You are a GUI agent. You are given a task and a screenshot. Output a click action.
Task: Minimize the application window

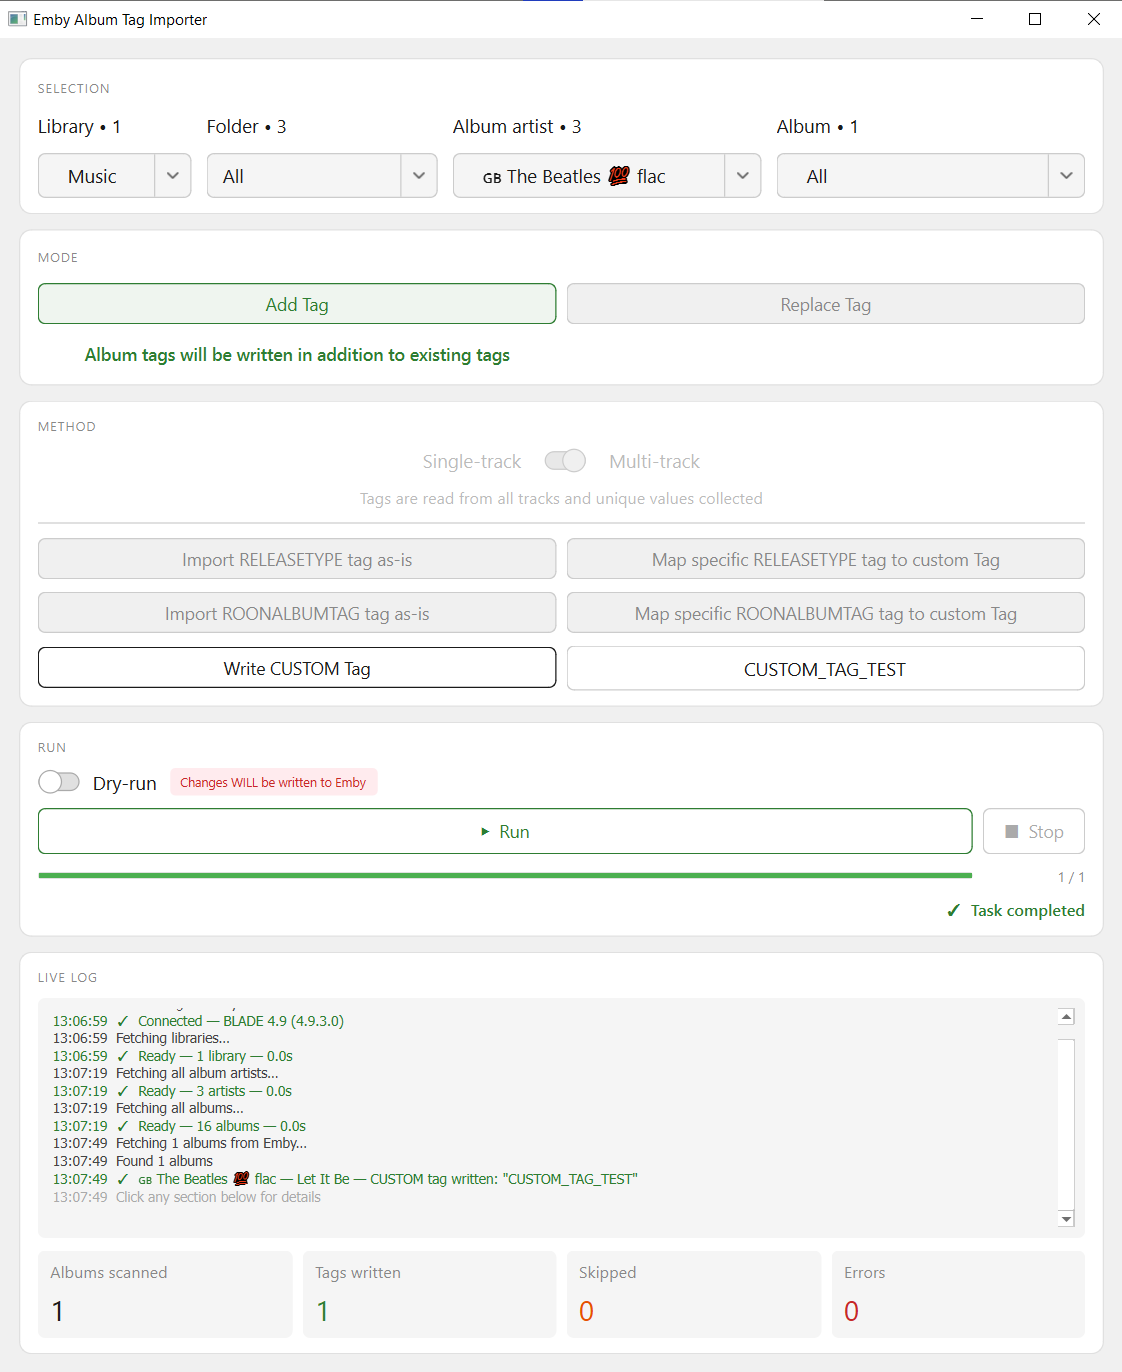point(977,19)
